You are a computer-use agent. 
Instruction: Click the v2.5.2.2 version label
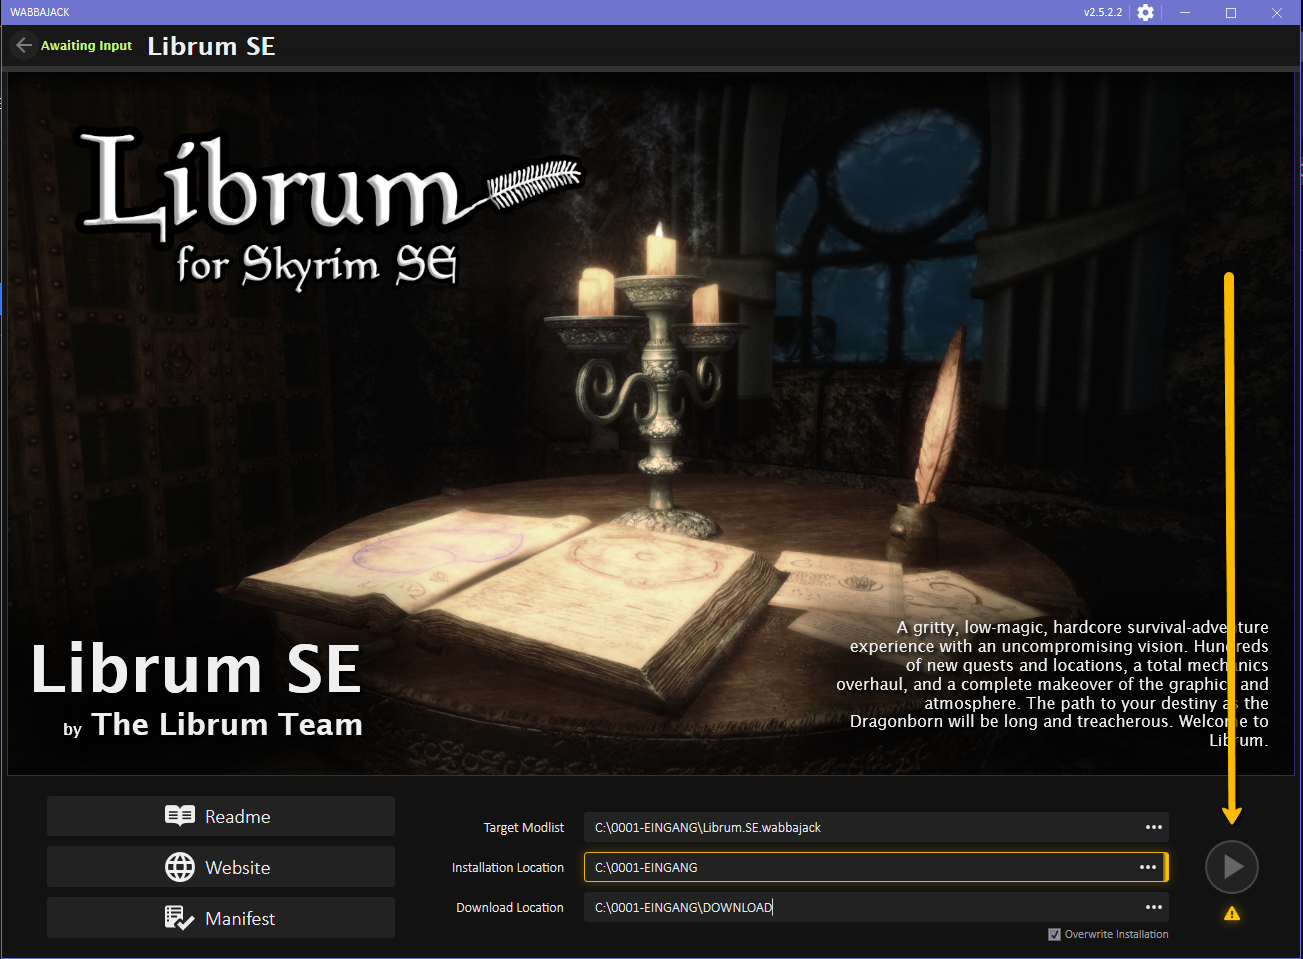point(1102,13)
